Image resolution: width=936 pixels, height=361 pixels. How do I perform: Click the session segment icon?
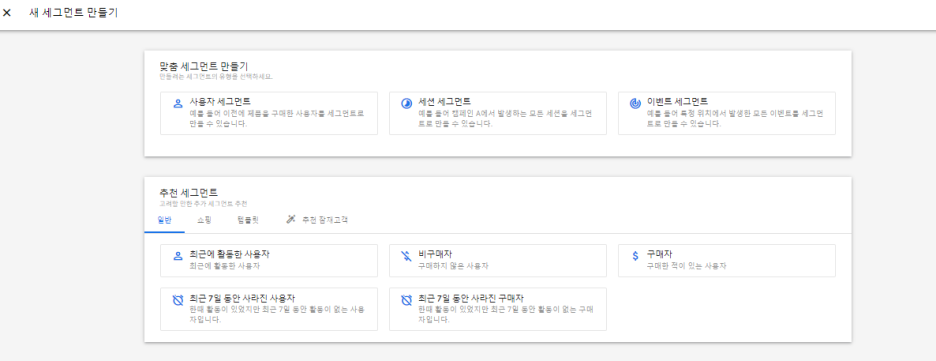[x=406, y=103]
